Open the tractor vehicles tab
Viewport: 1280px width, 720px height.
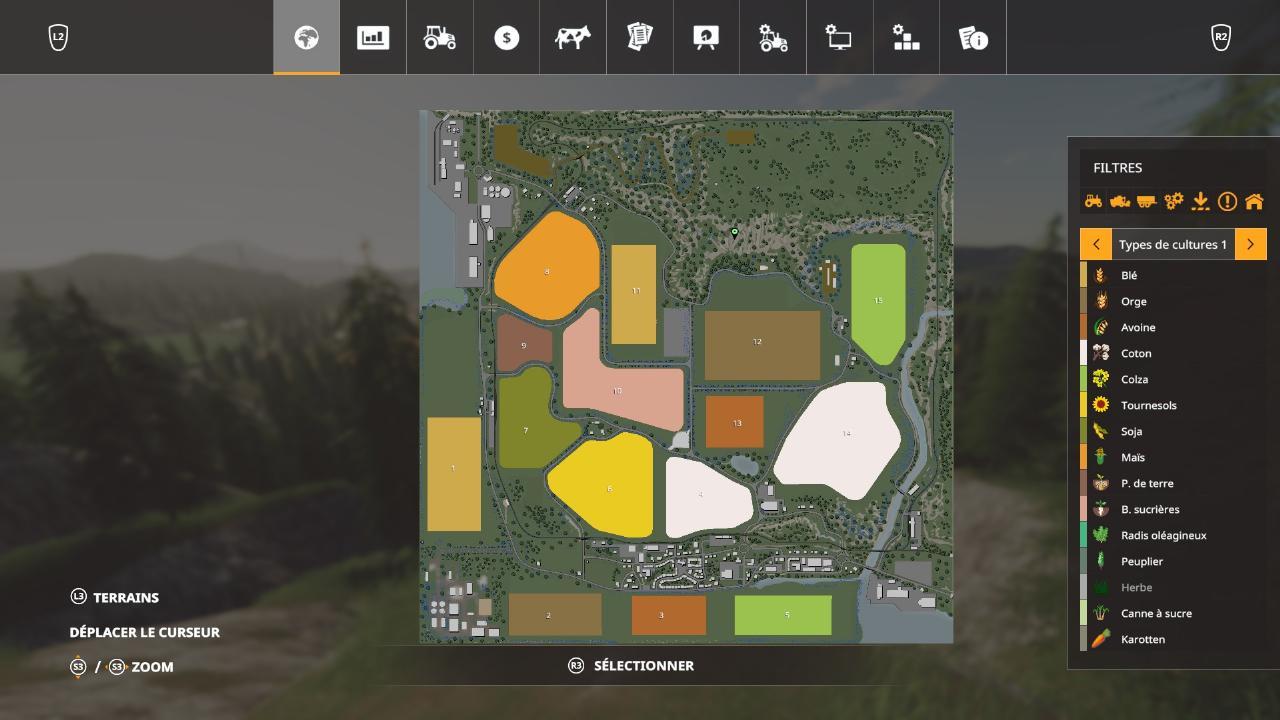pos(440,38)
